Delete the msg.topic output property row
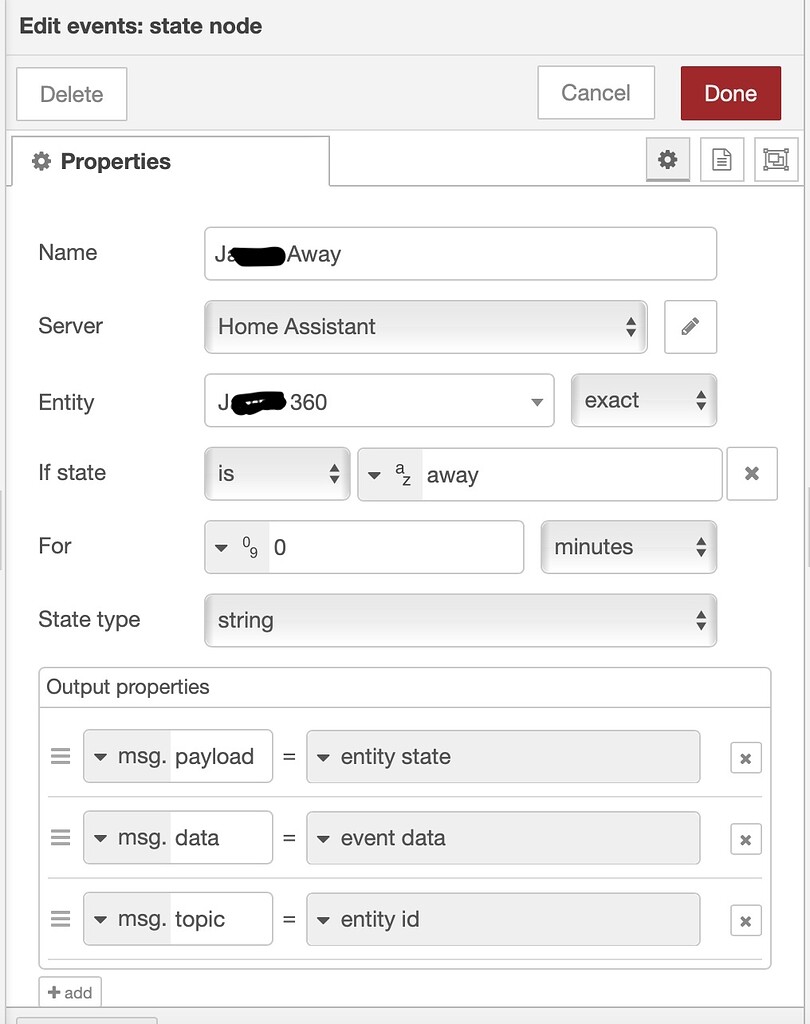Screen dimensions: 810x1024 745,919
